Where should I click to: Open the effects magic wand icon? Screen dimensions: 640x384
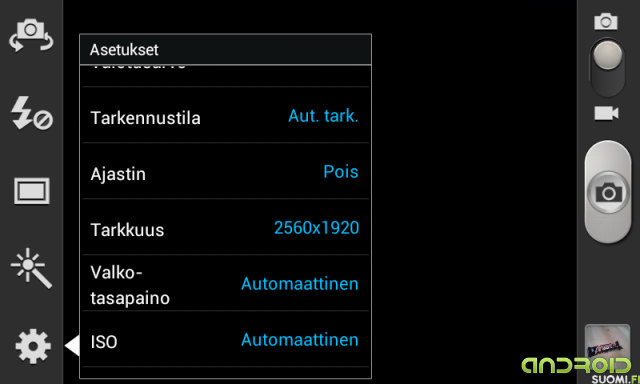coord(31,268)
